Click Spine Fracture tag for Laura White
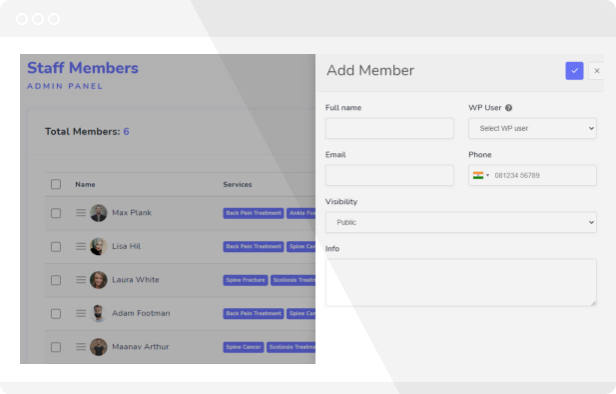 246,280
